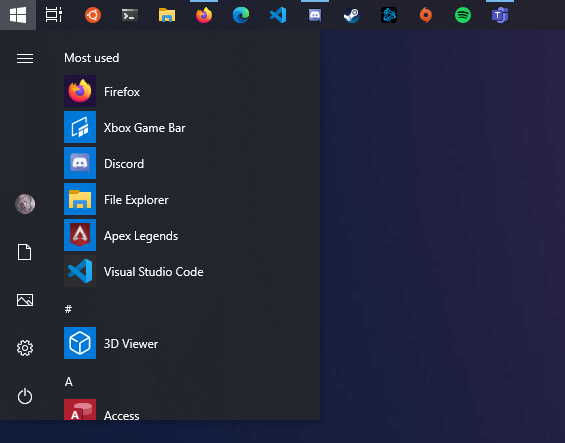The image size is (565, 443).
Task: Open File Explorer from the taskbar
Action: [167, 15]
